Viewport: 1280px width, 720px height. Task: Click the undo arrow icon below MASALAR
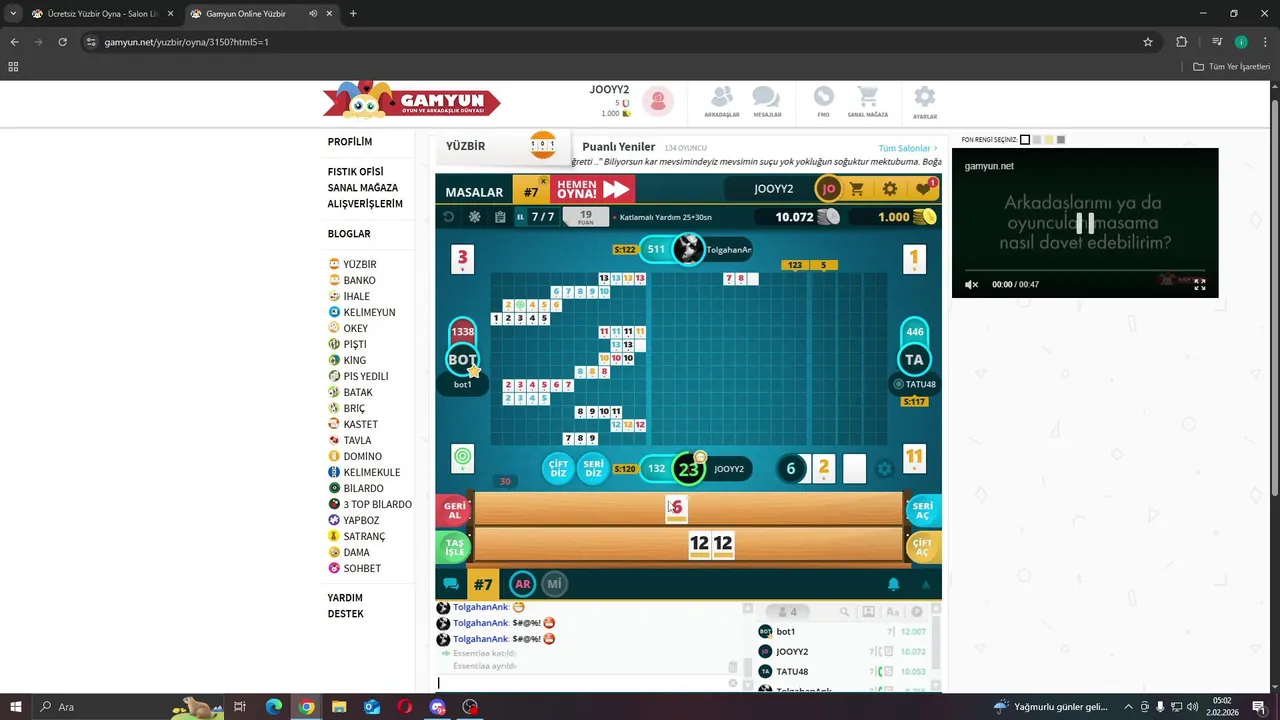(x=449, y=217)
